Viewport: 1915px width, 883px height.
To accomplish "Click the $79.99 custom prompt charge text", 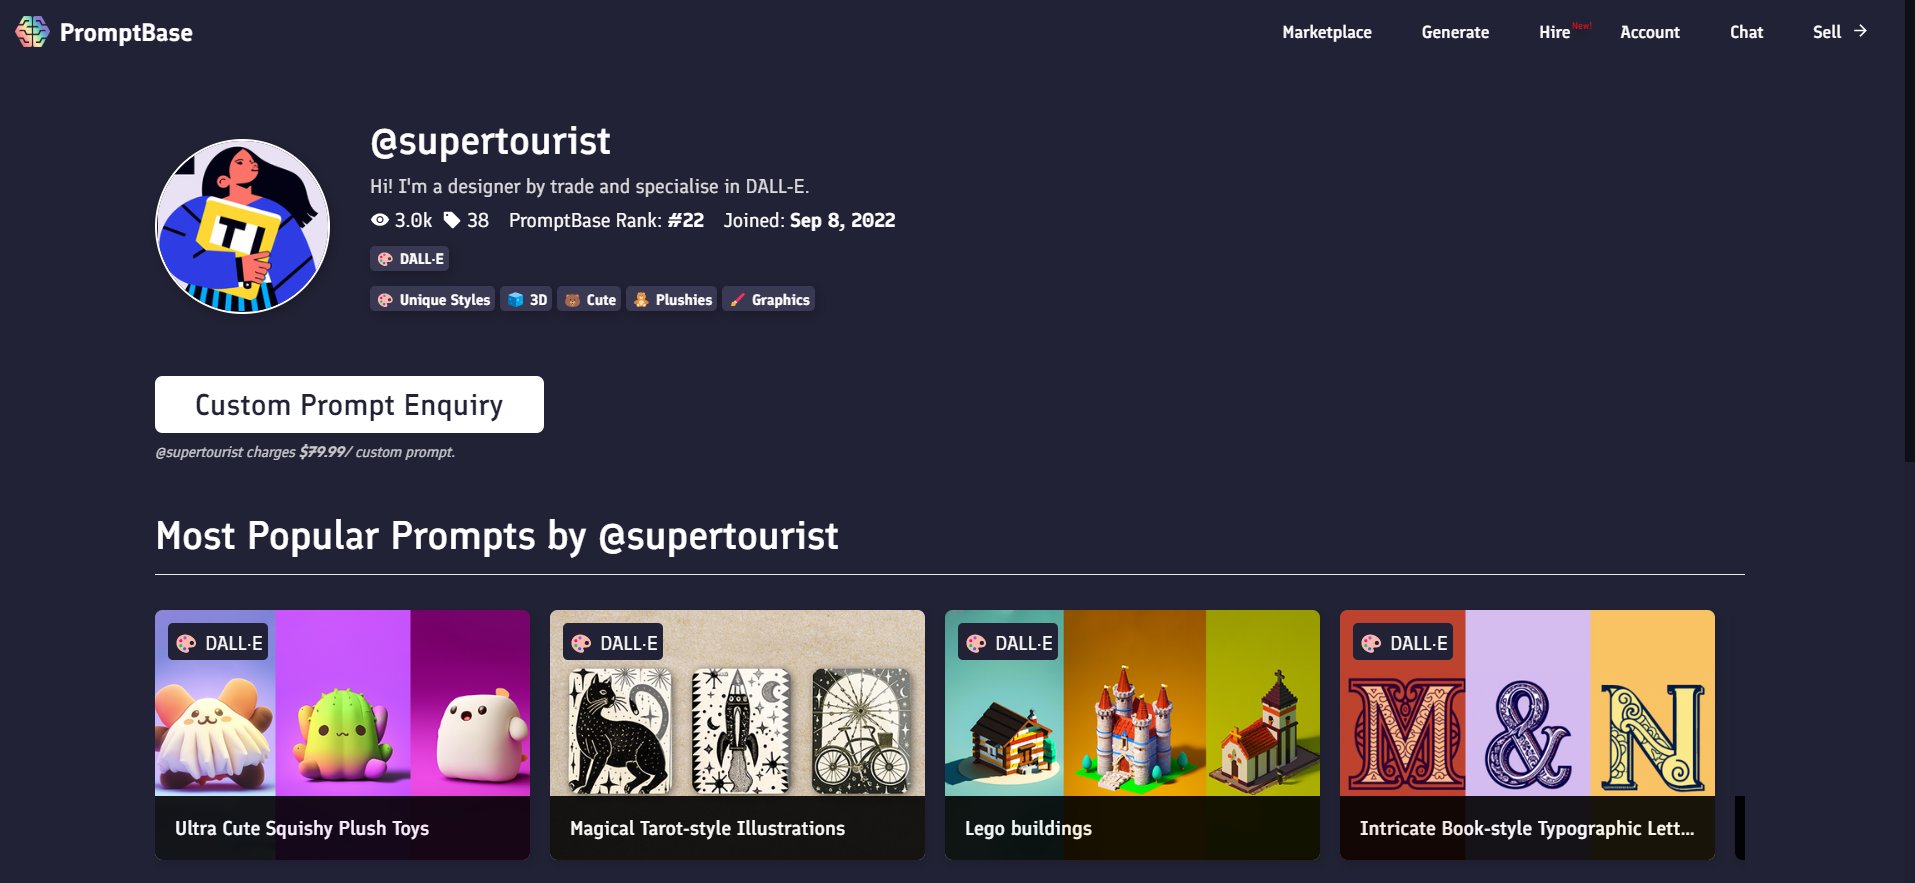I will pos(305,452).
